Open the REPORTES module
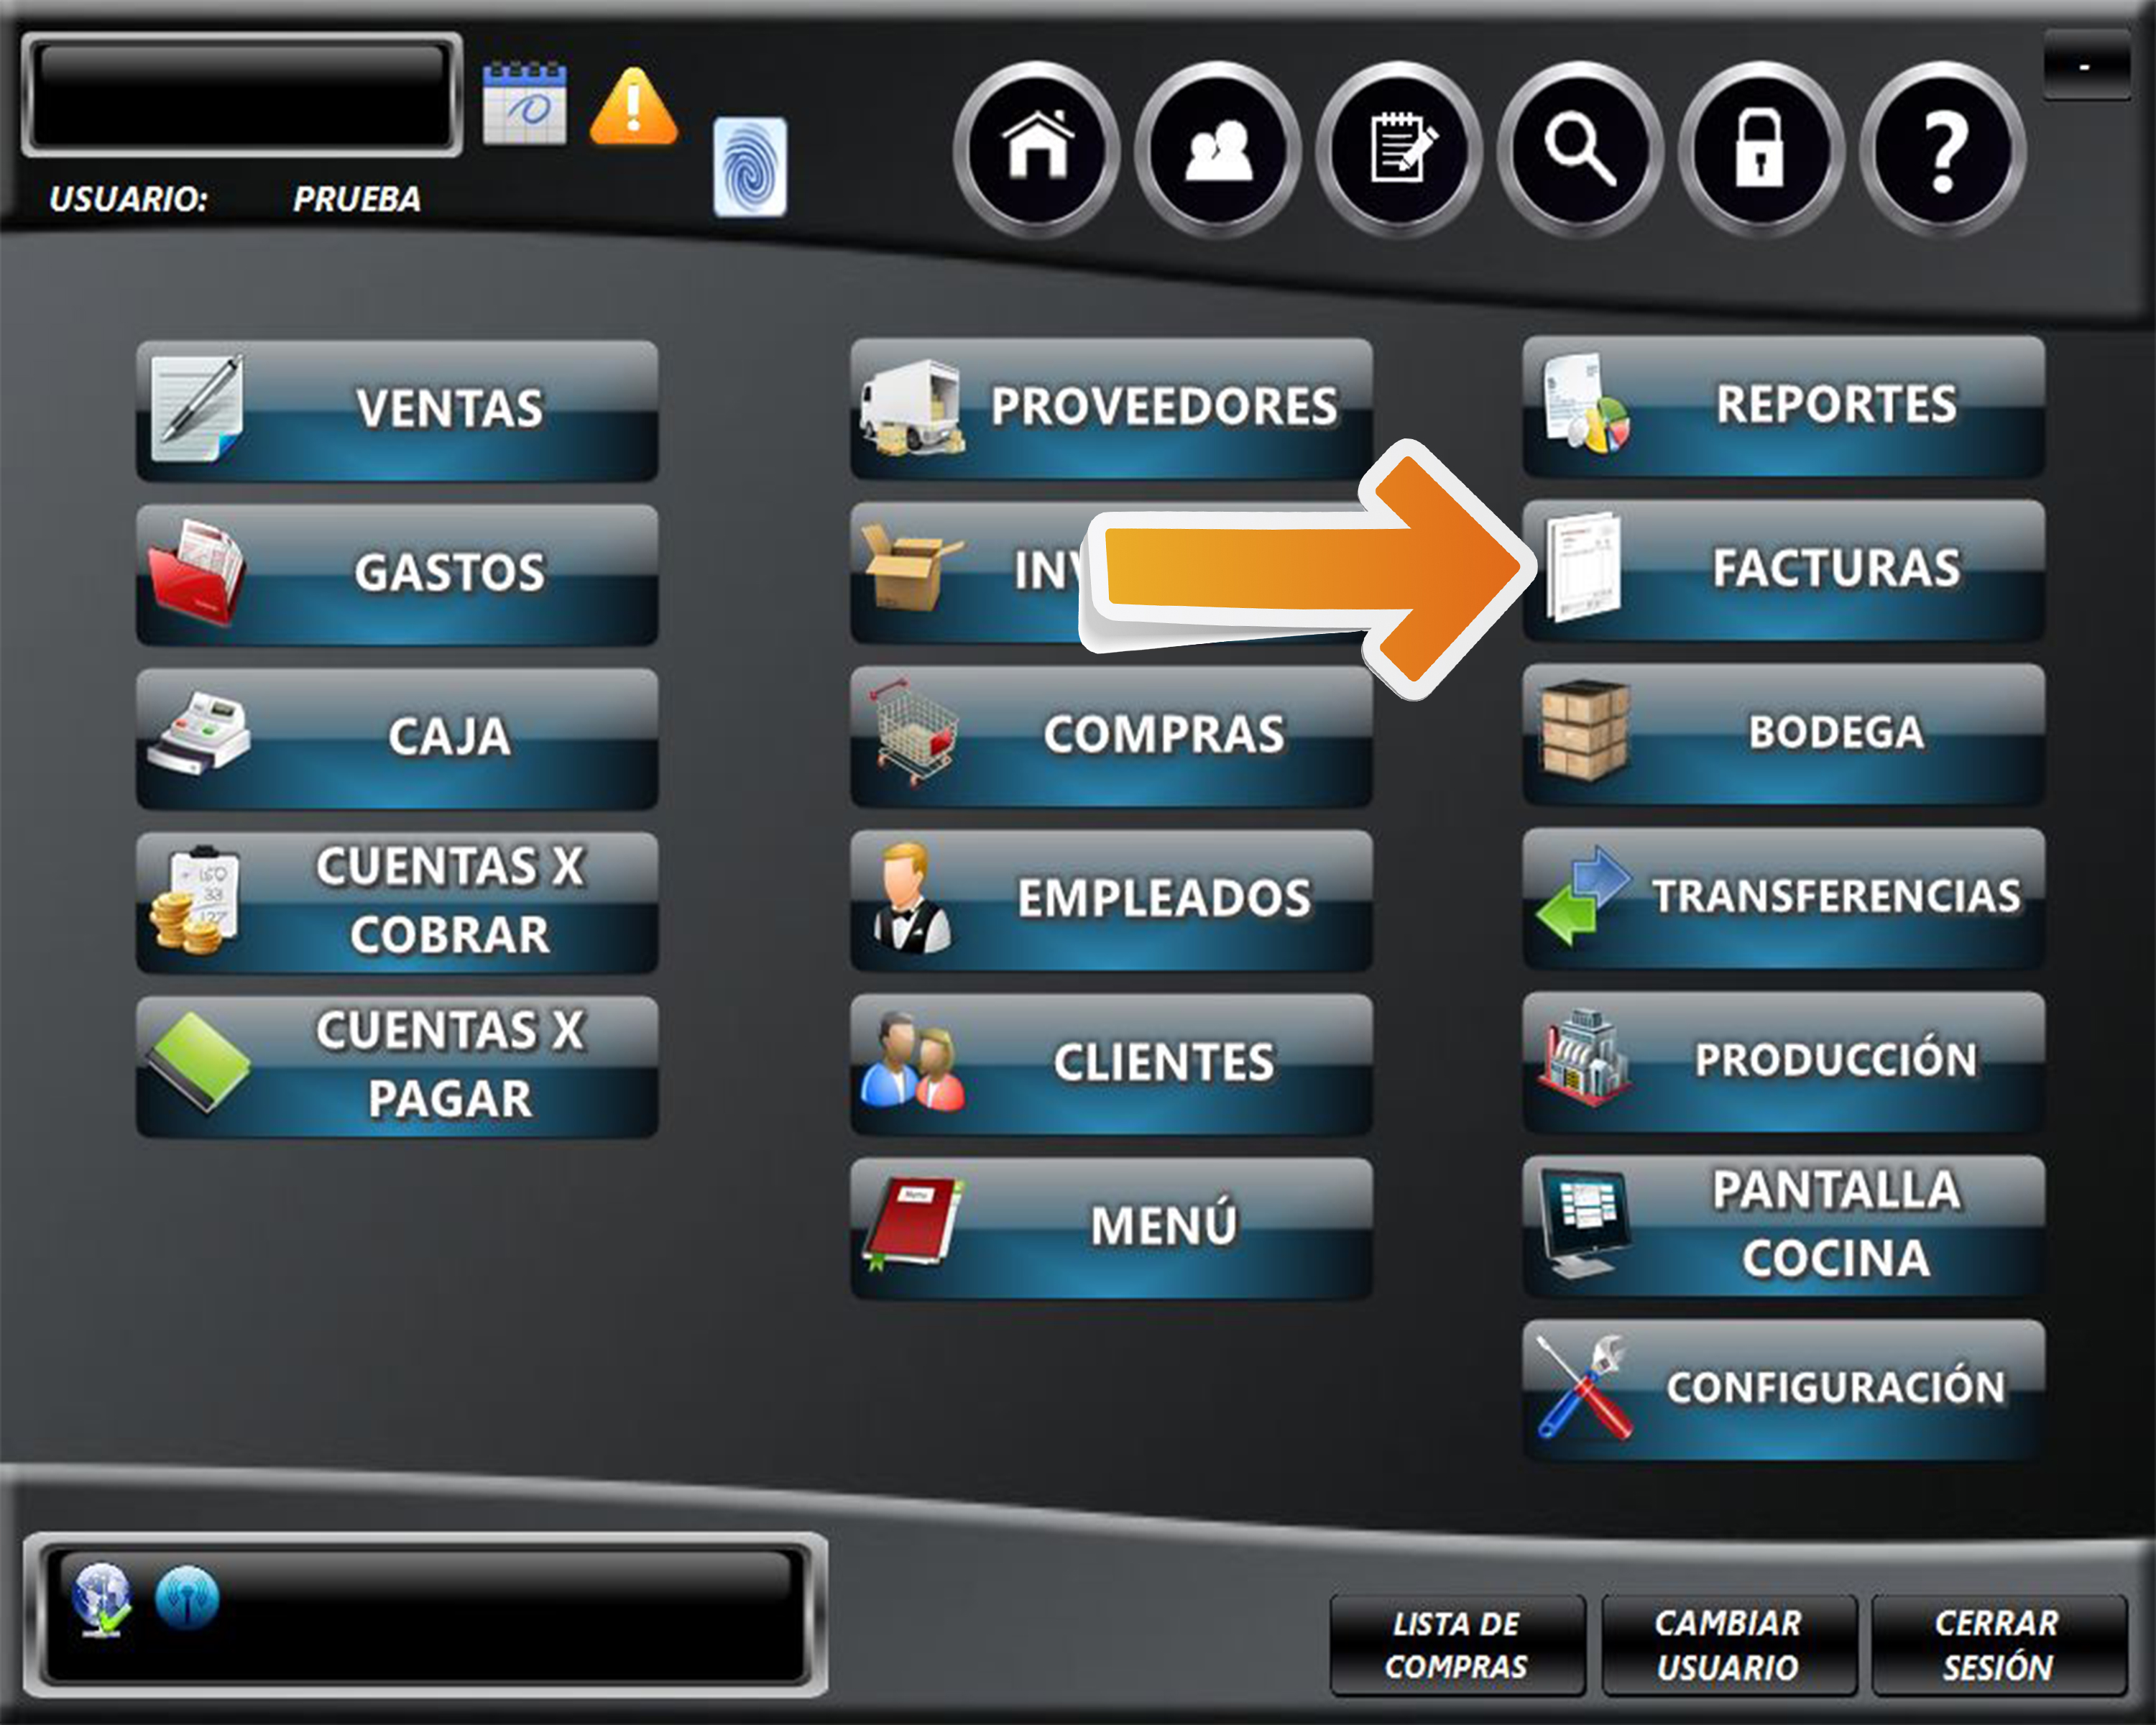The image size is (2156, 1725). [x=1783, y=406]
